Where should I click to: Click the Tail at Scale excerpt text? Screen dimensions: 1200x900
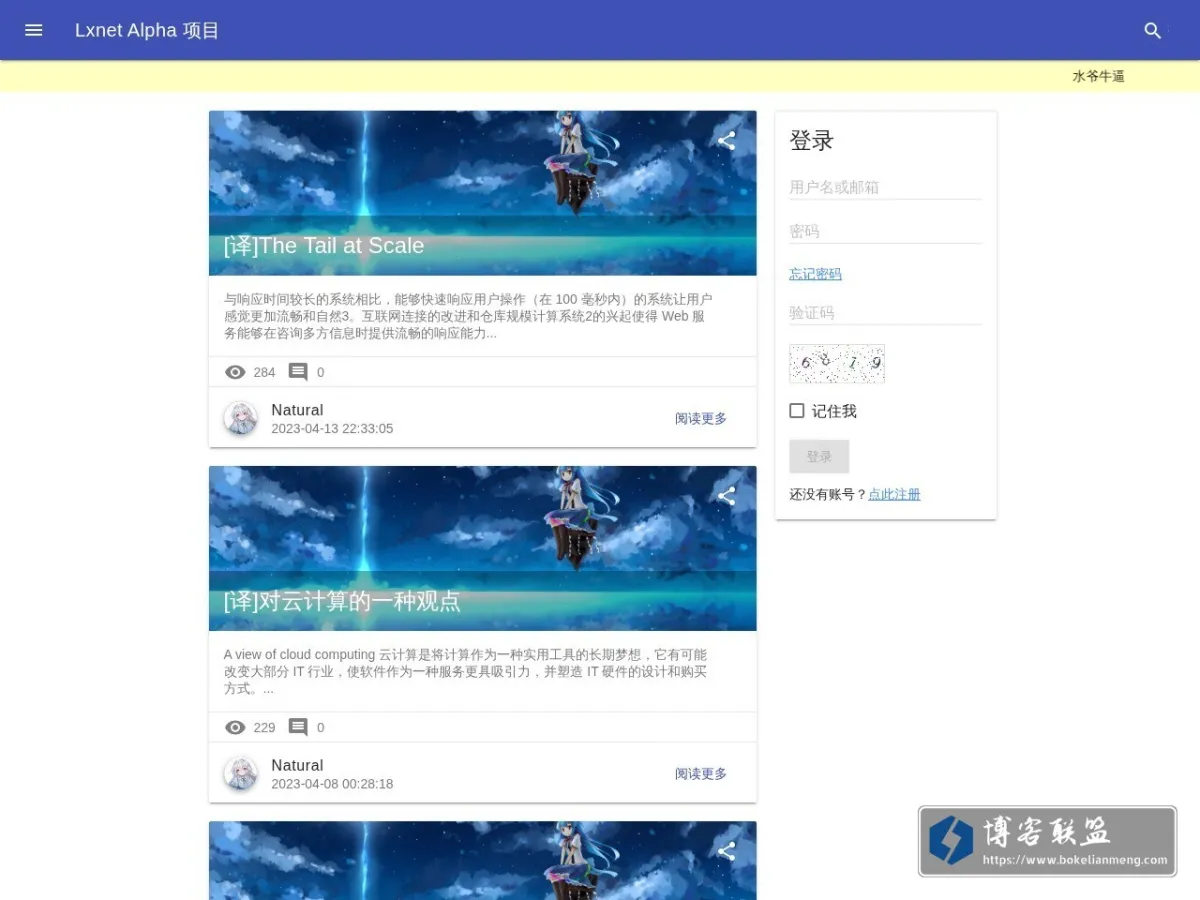click(469, 316)
